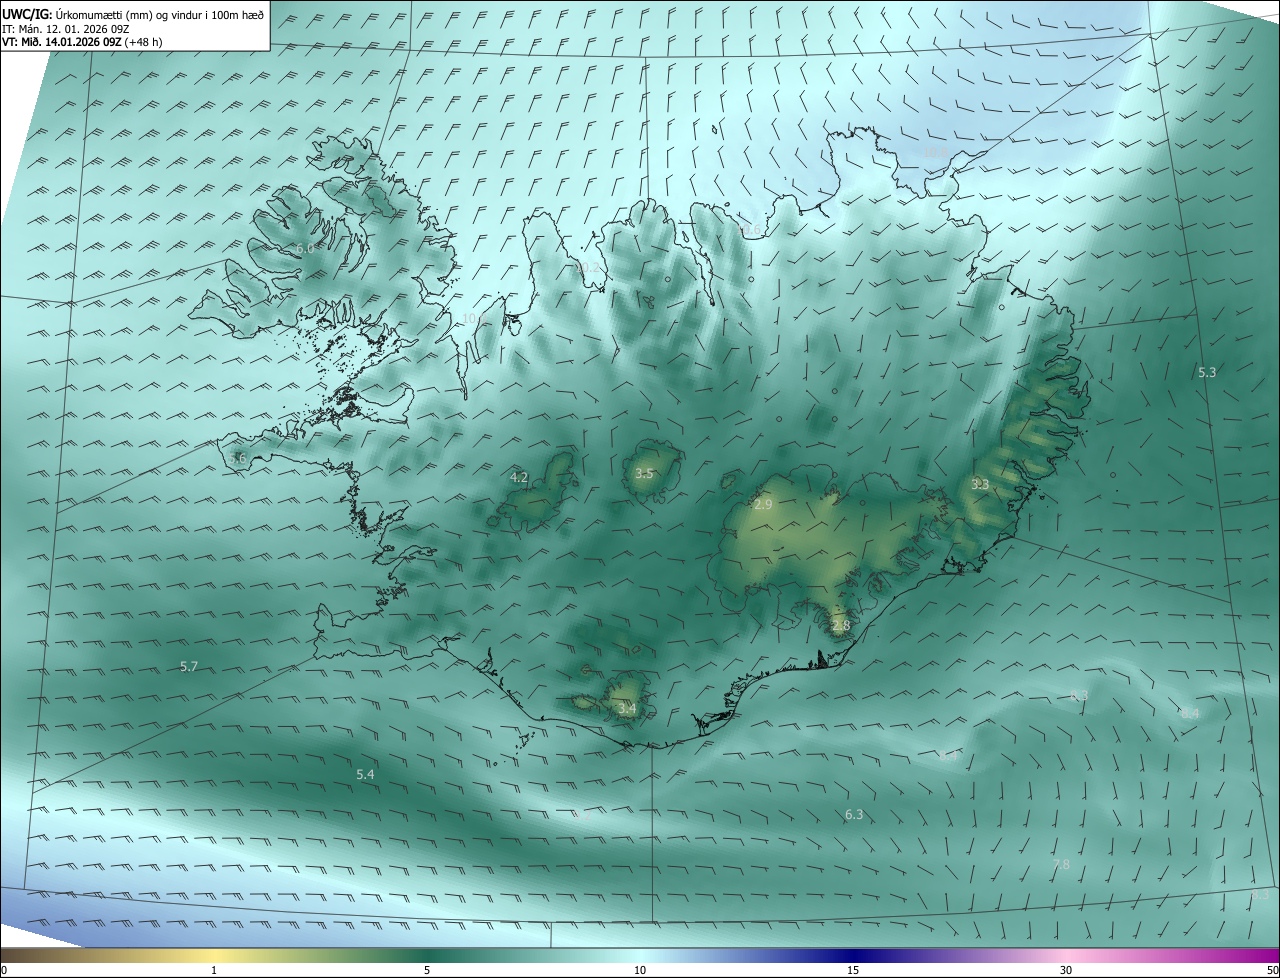Click the title 'Úrkomumætti (mm) og vindur í 100m hæð'
Screen dimensions: 1280x978
(160, 14)
